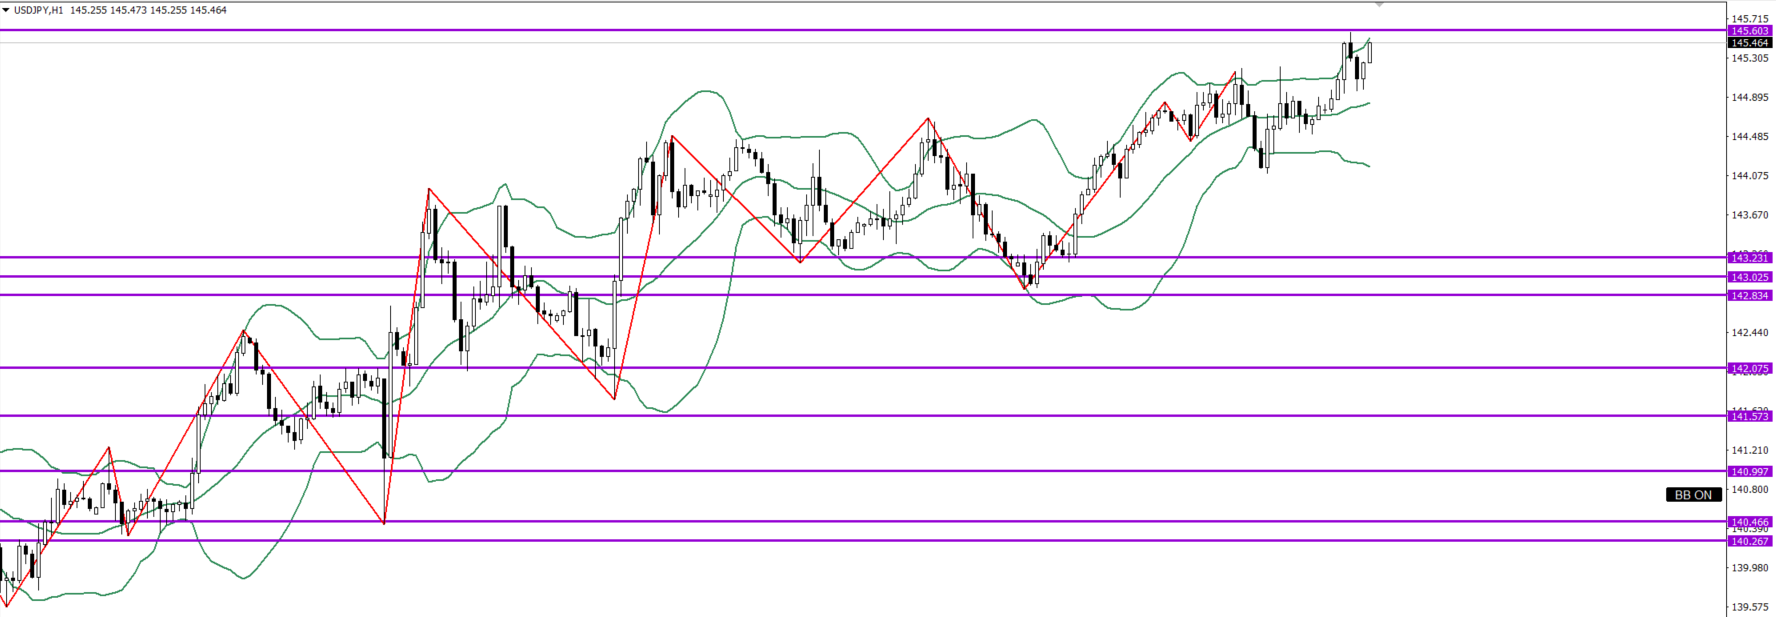Click the 145.715 value at axis top

[1750, 19]
